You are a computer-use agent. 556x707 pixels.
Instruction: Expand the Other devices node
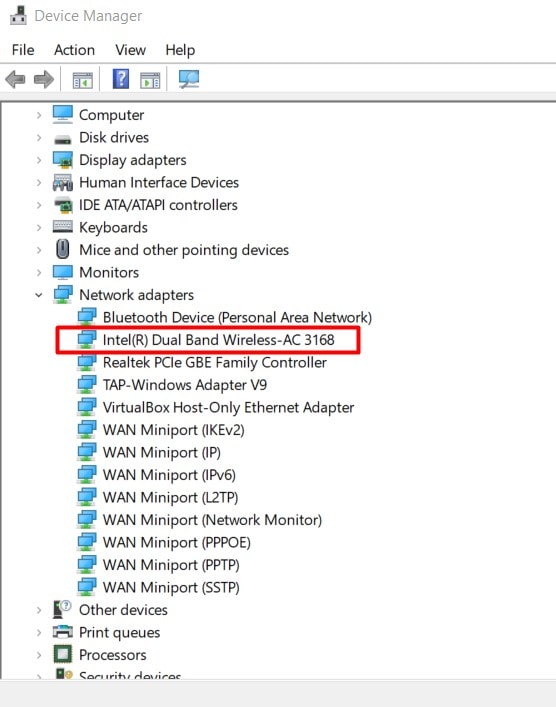(39, 610)
